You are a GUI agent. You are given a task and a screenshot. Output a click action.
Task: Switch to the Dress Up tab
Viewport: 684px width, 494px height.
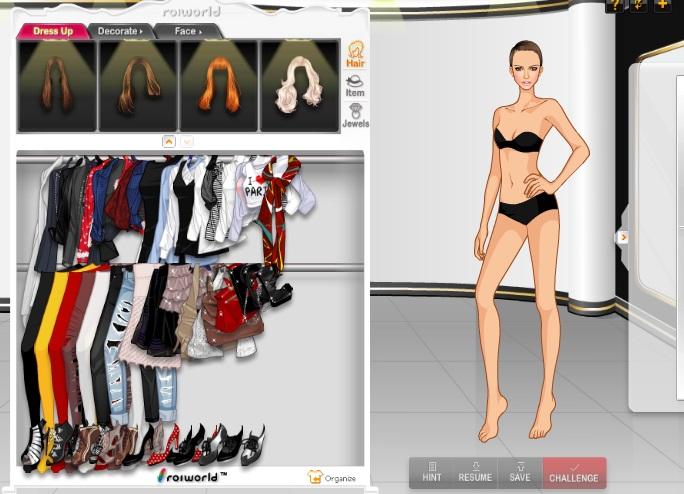tap(52, 32)
